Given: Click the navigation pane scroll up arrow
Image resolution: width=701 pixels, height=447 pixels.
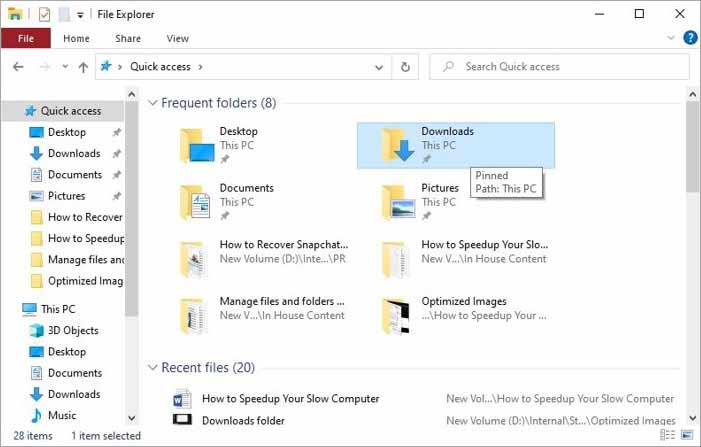Looking at the screenshot, I should point(131,94).
